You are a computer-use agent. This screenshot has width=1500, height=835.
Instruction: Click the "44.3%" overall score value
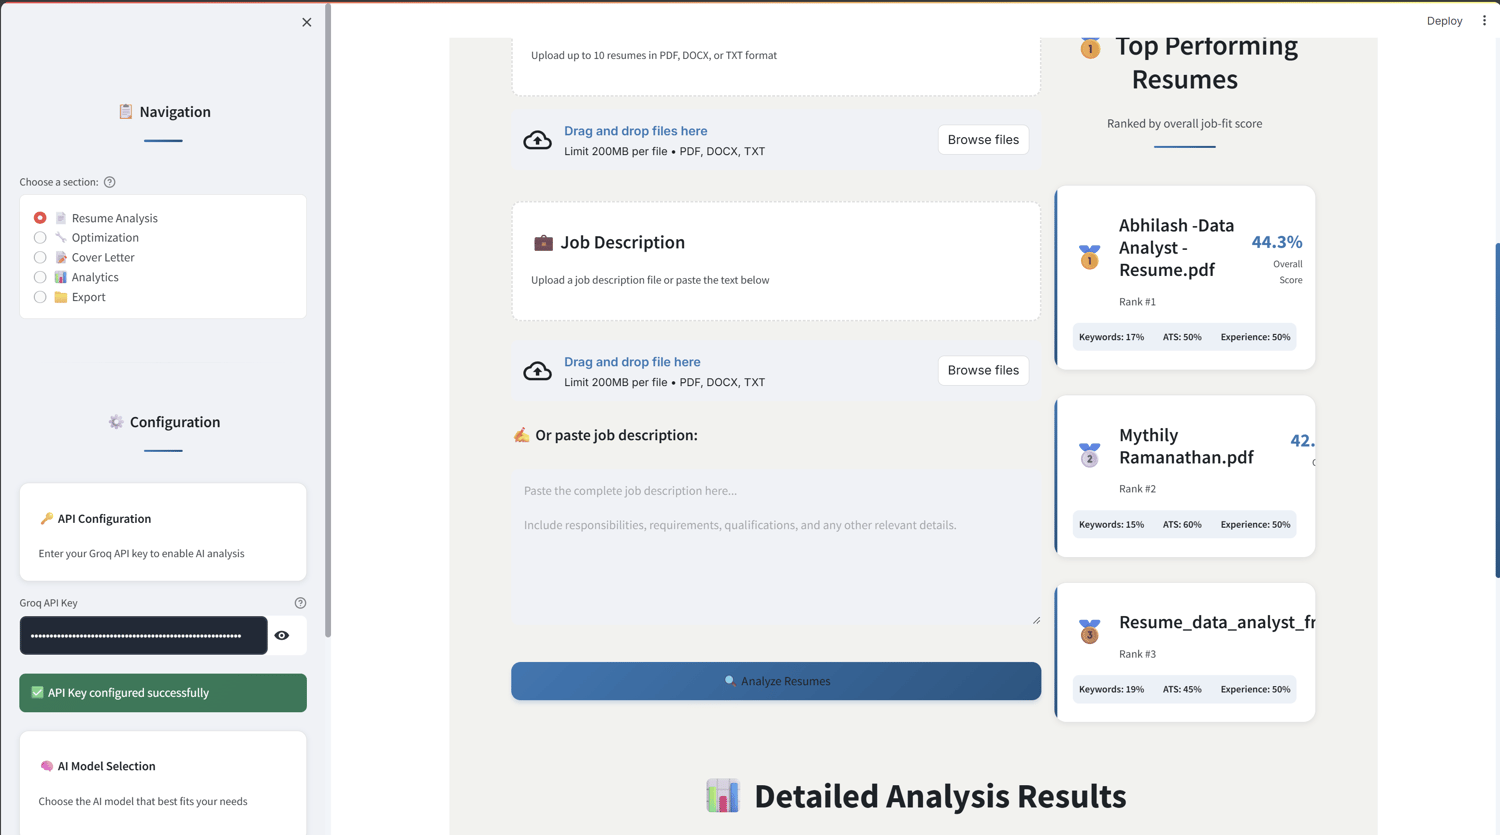[1277, 242]
